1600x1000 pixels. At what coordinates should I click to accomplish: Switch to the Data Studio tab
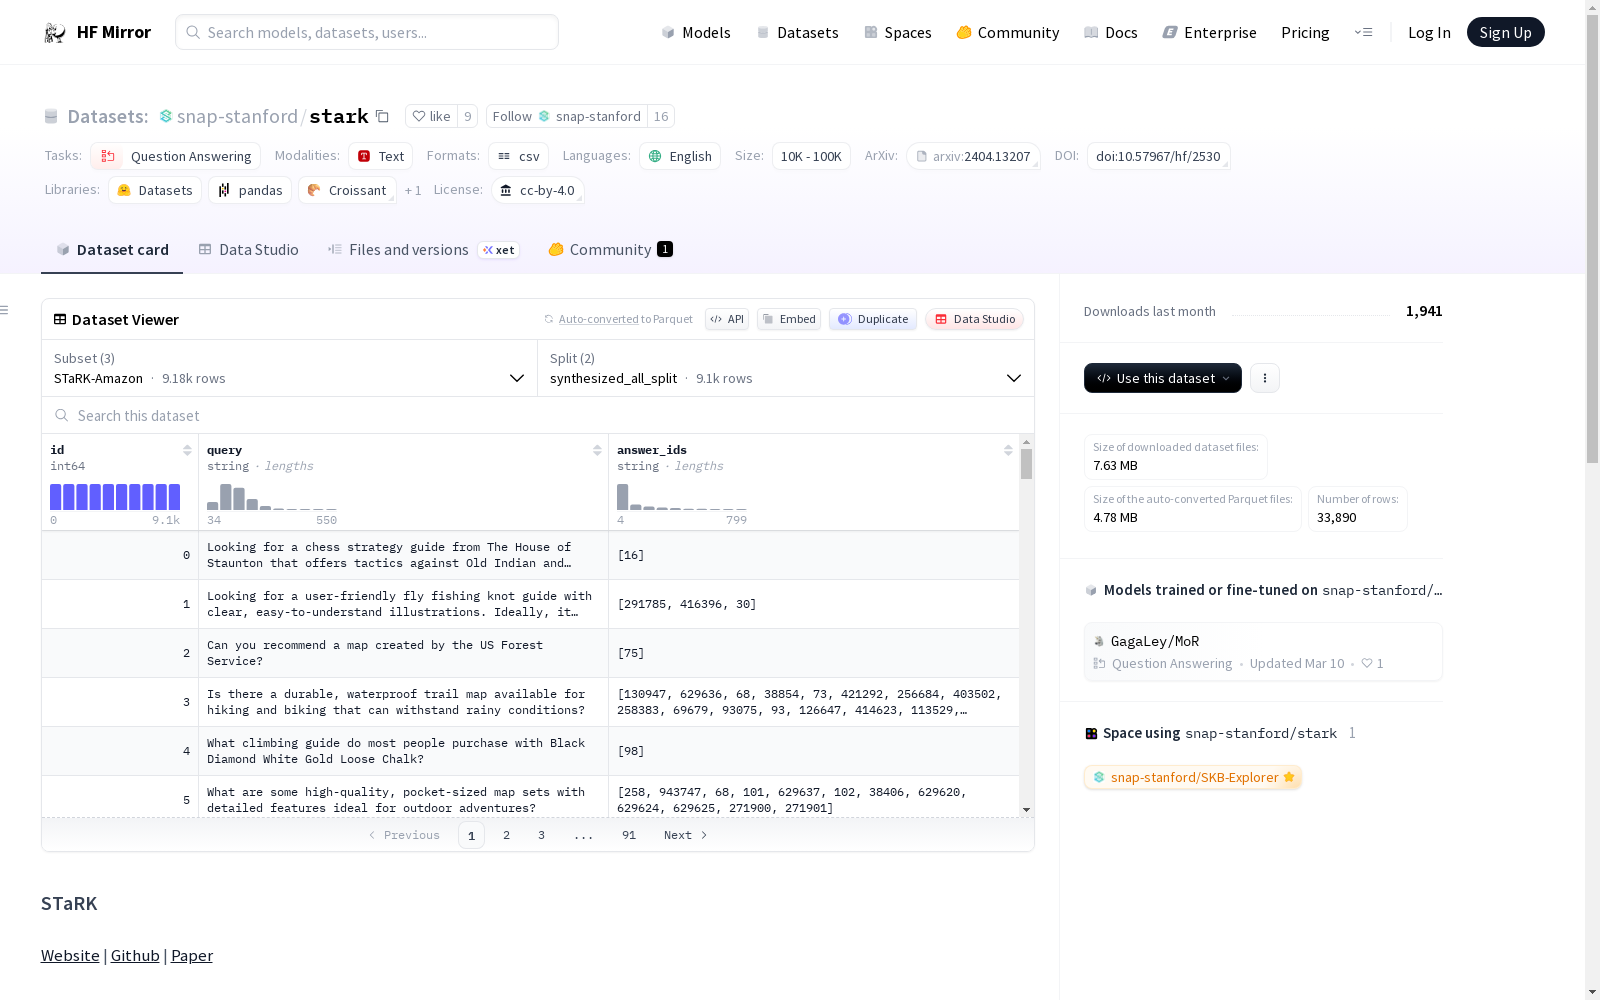[x=249, y=250]
